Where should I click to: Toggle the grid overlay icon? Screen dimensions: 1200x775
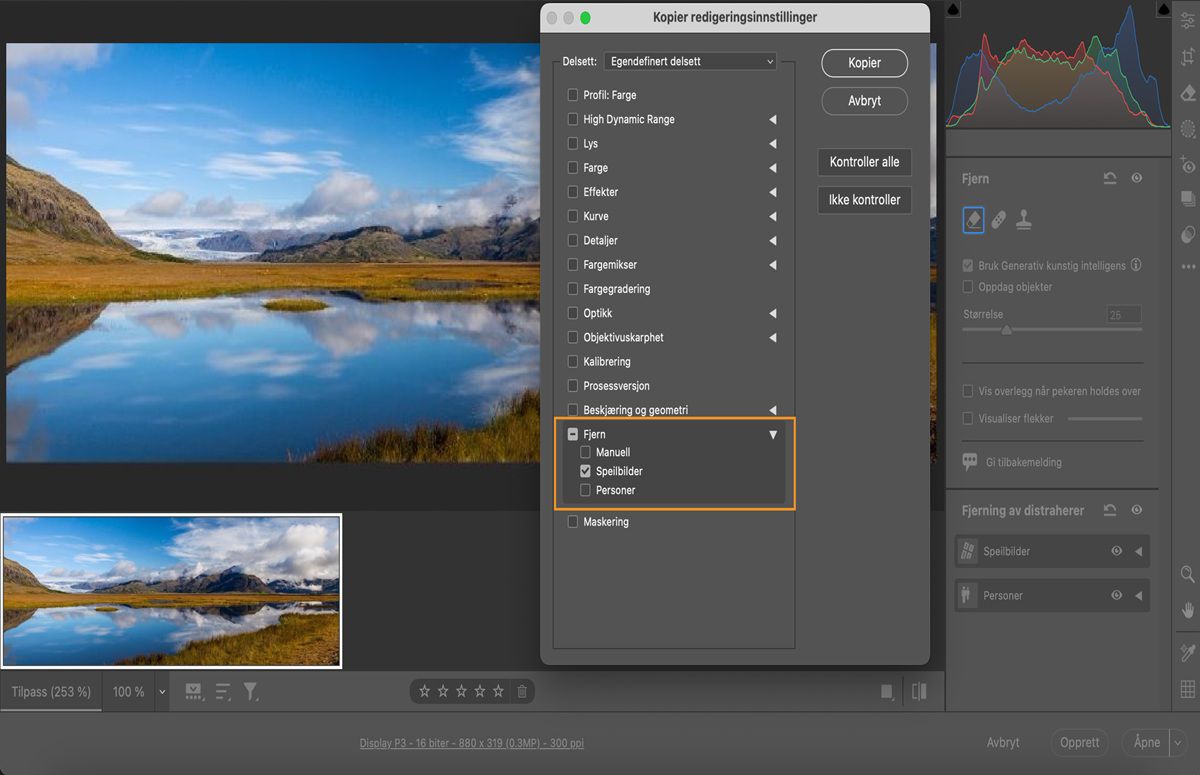pyautogui.click(x=1188, y=688)
